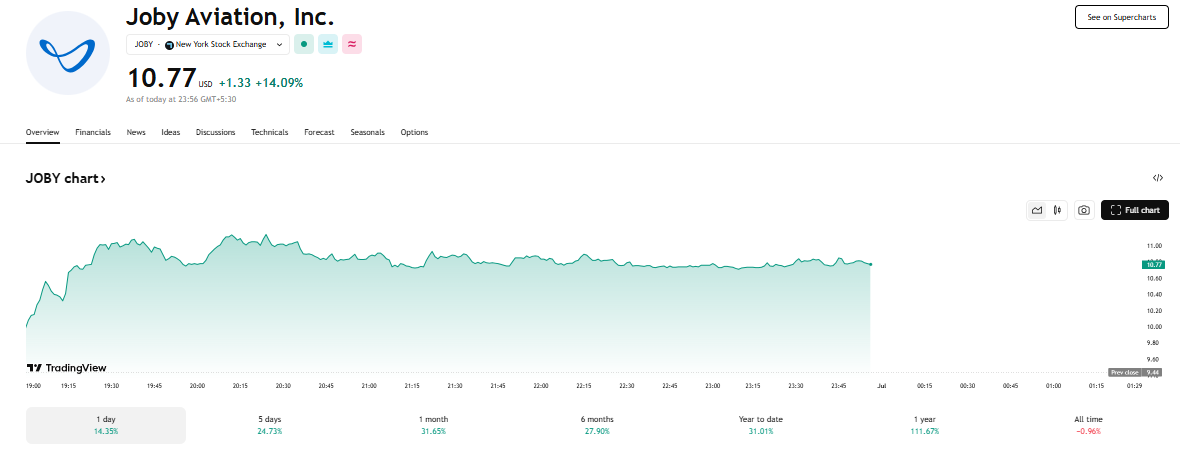Open the Forecast tab

319,132
